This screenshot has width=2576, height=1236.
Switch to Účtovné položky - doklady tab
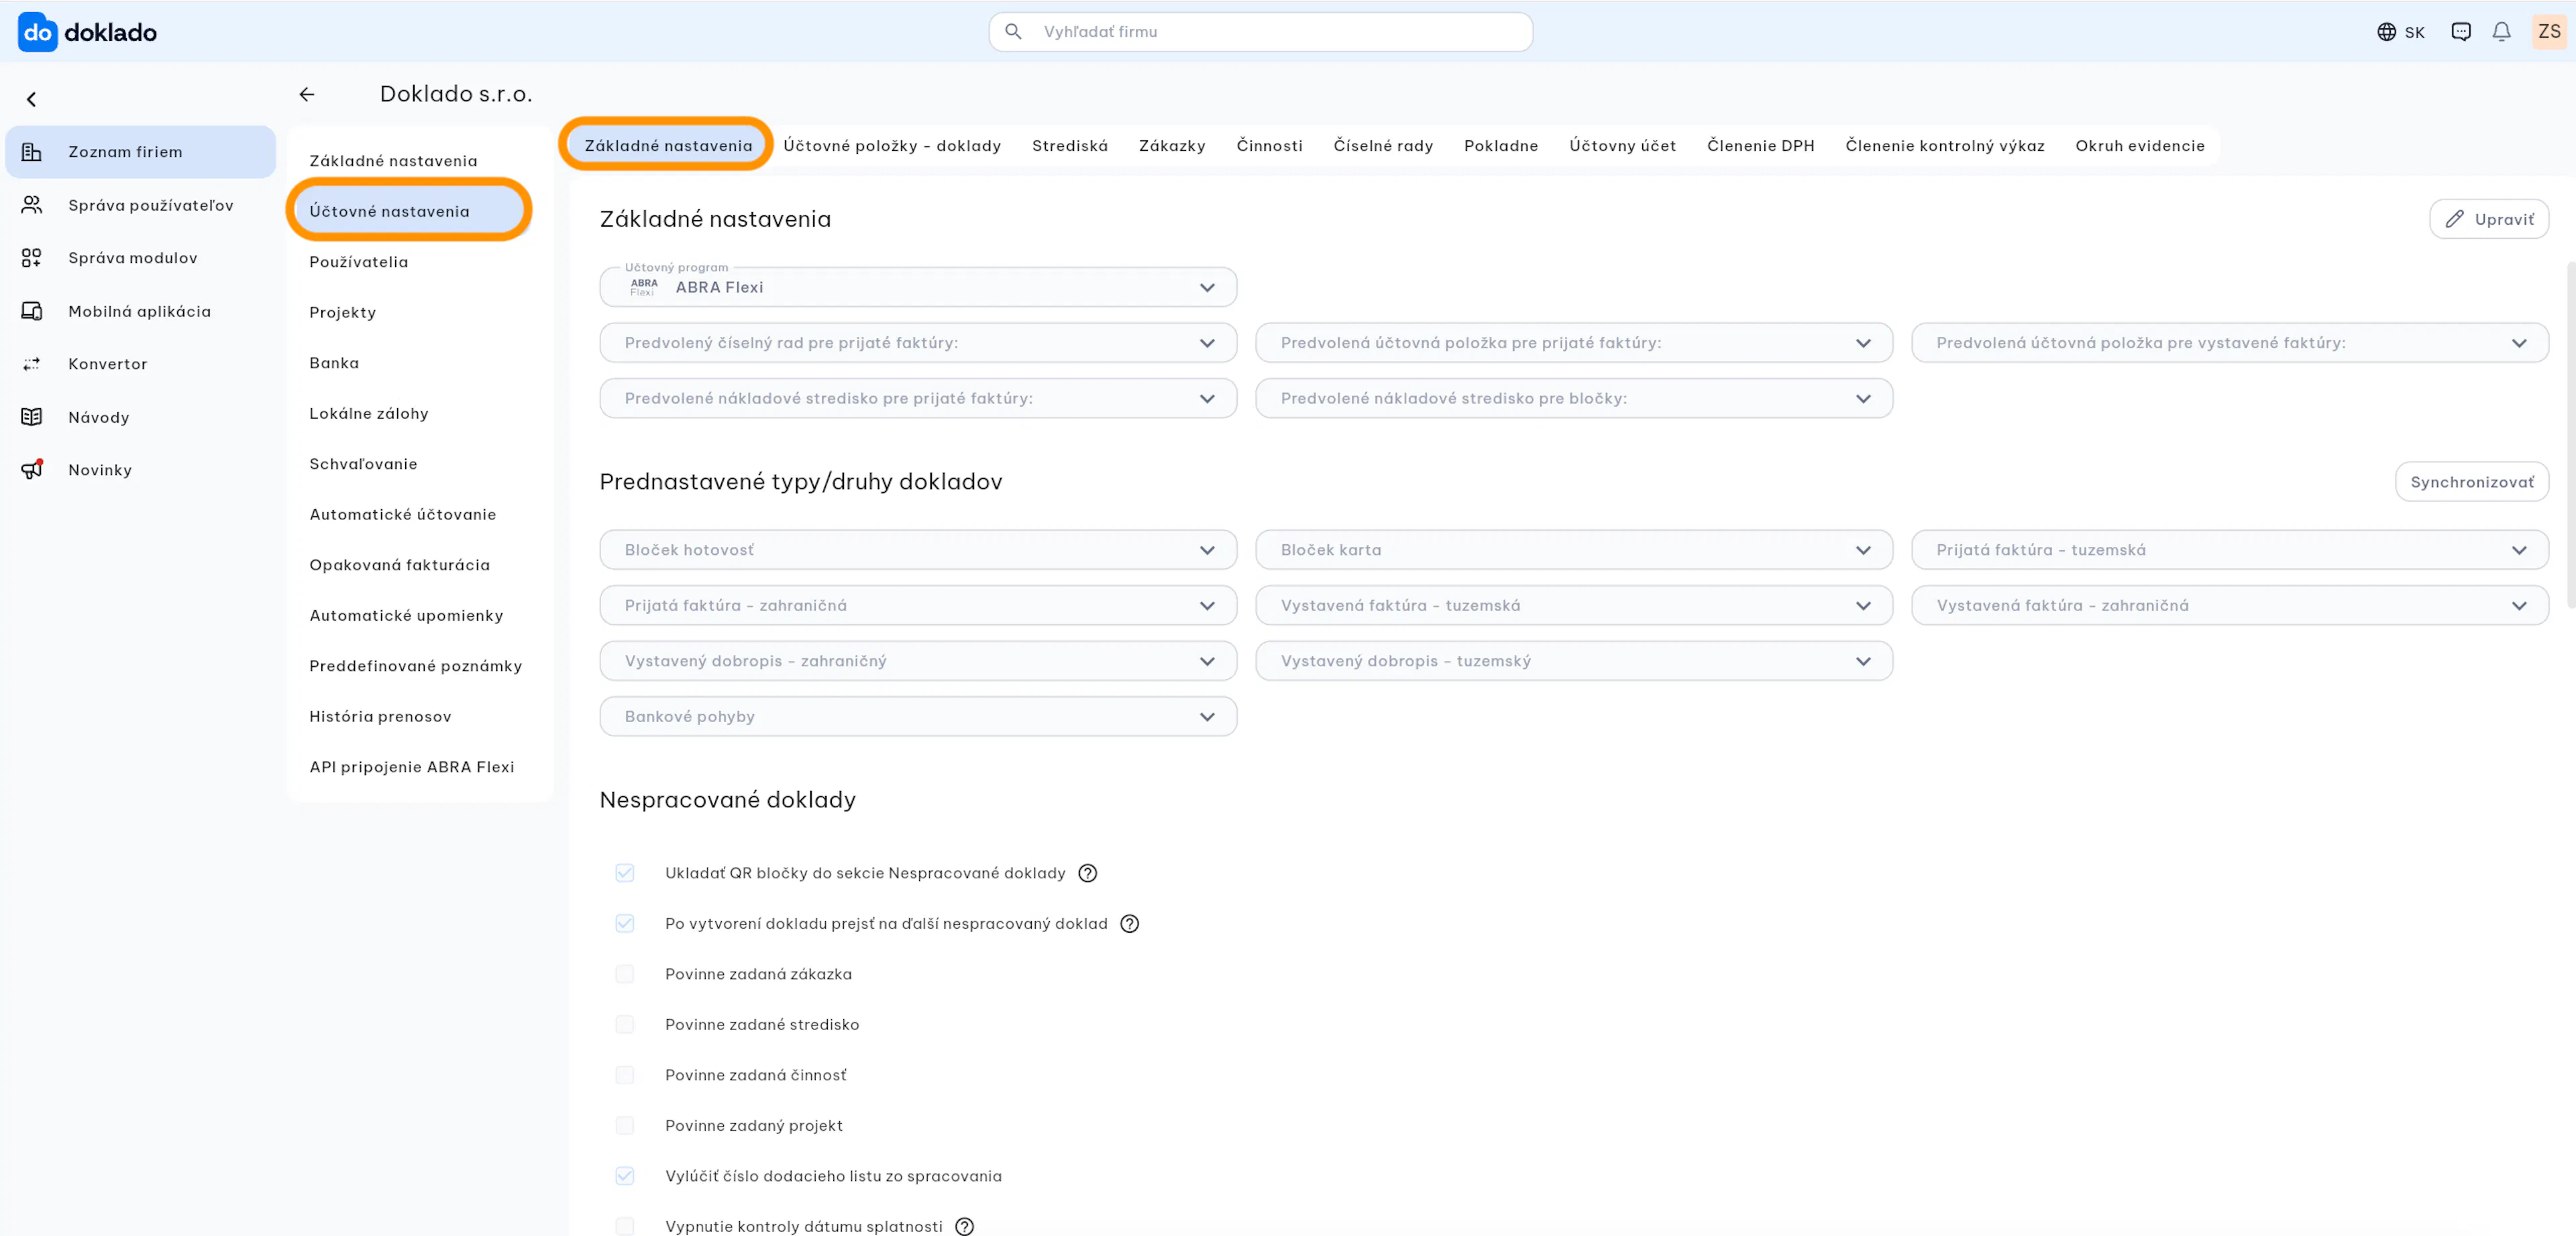tap(892, 146)
